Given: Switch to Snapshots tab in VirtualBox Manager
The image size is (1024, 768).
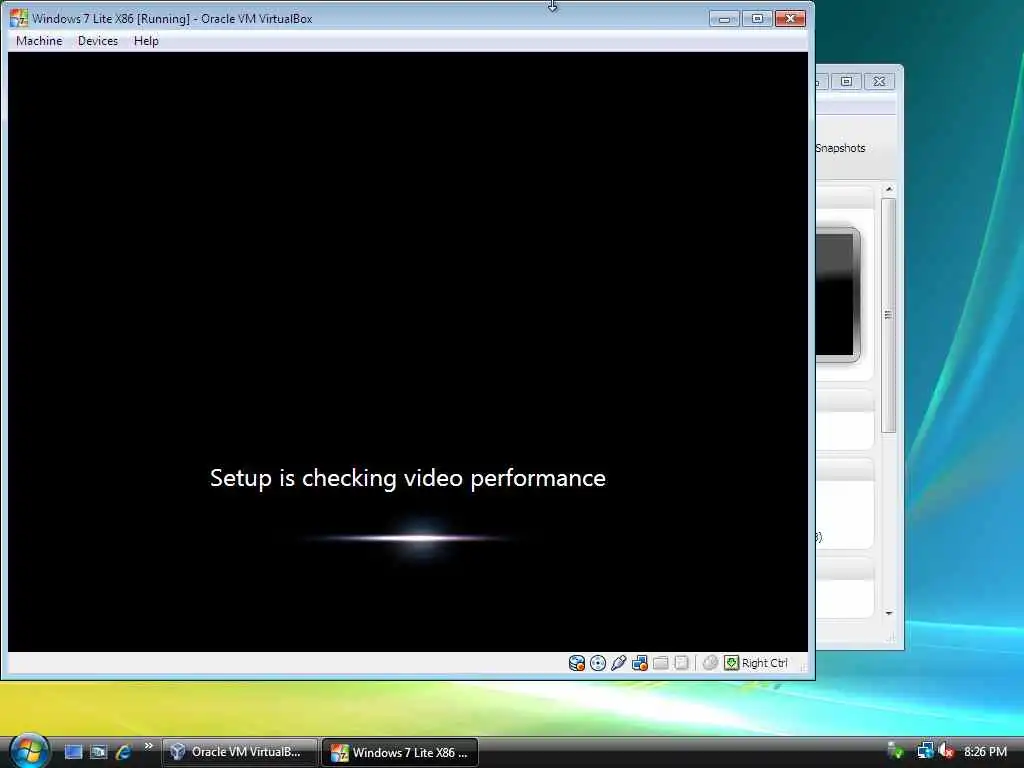Looking at the screenshot, I should [x=840, y=148].
